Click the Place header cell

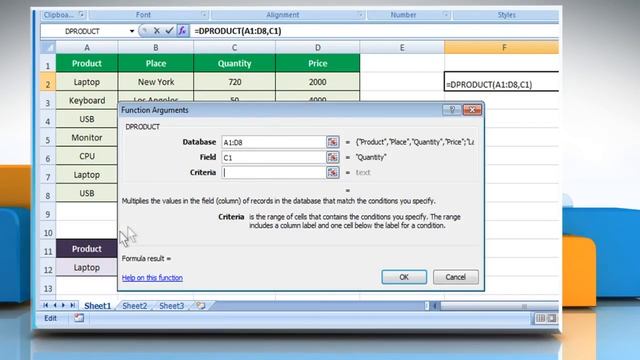156,63
